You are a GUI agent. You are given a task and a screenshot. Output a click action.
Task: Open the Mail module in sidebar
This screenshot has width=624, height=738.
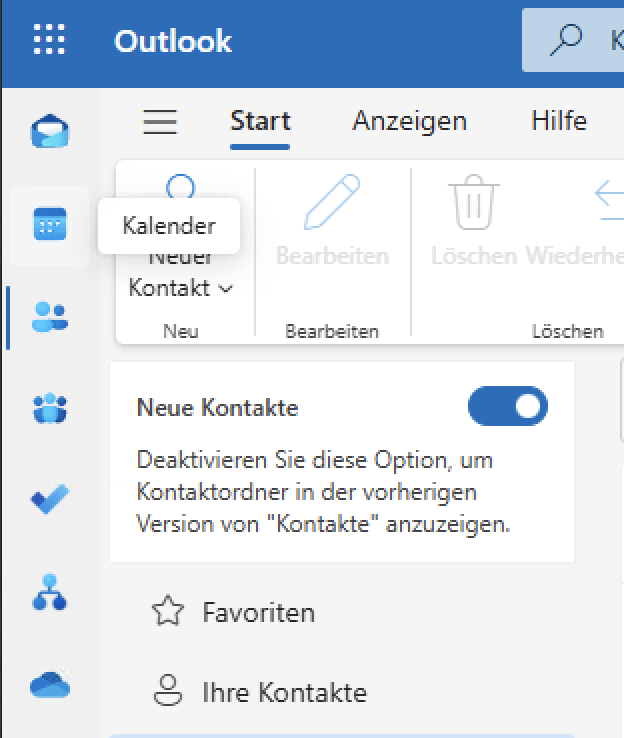[50, 131]
